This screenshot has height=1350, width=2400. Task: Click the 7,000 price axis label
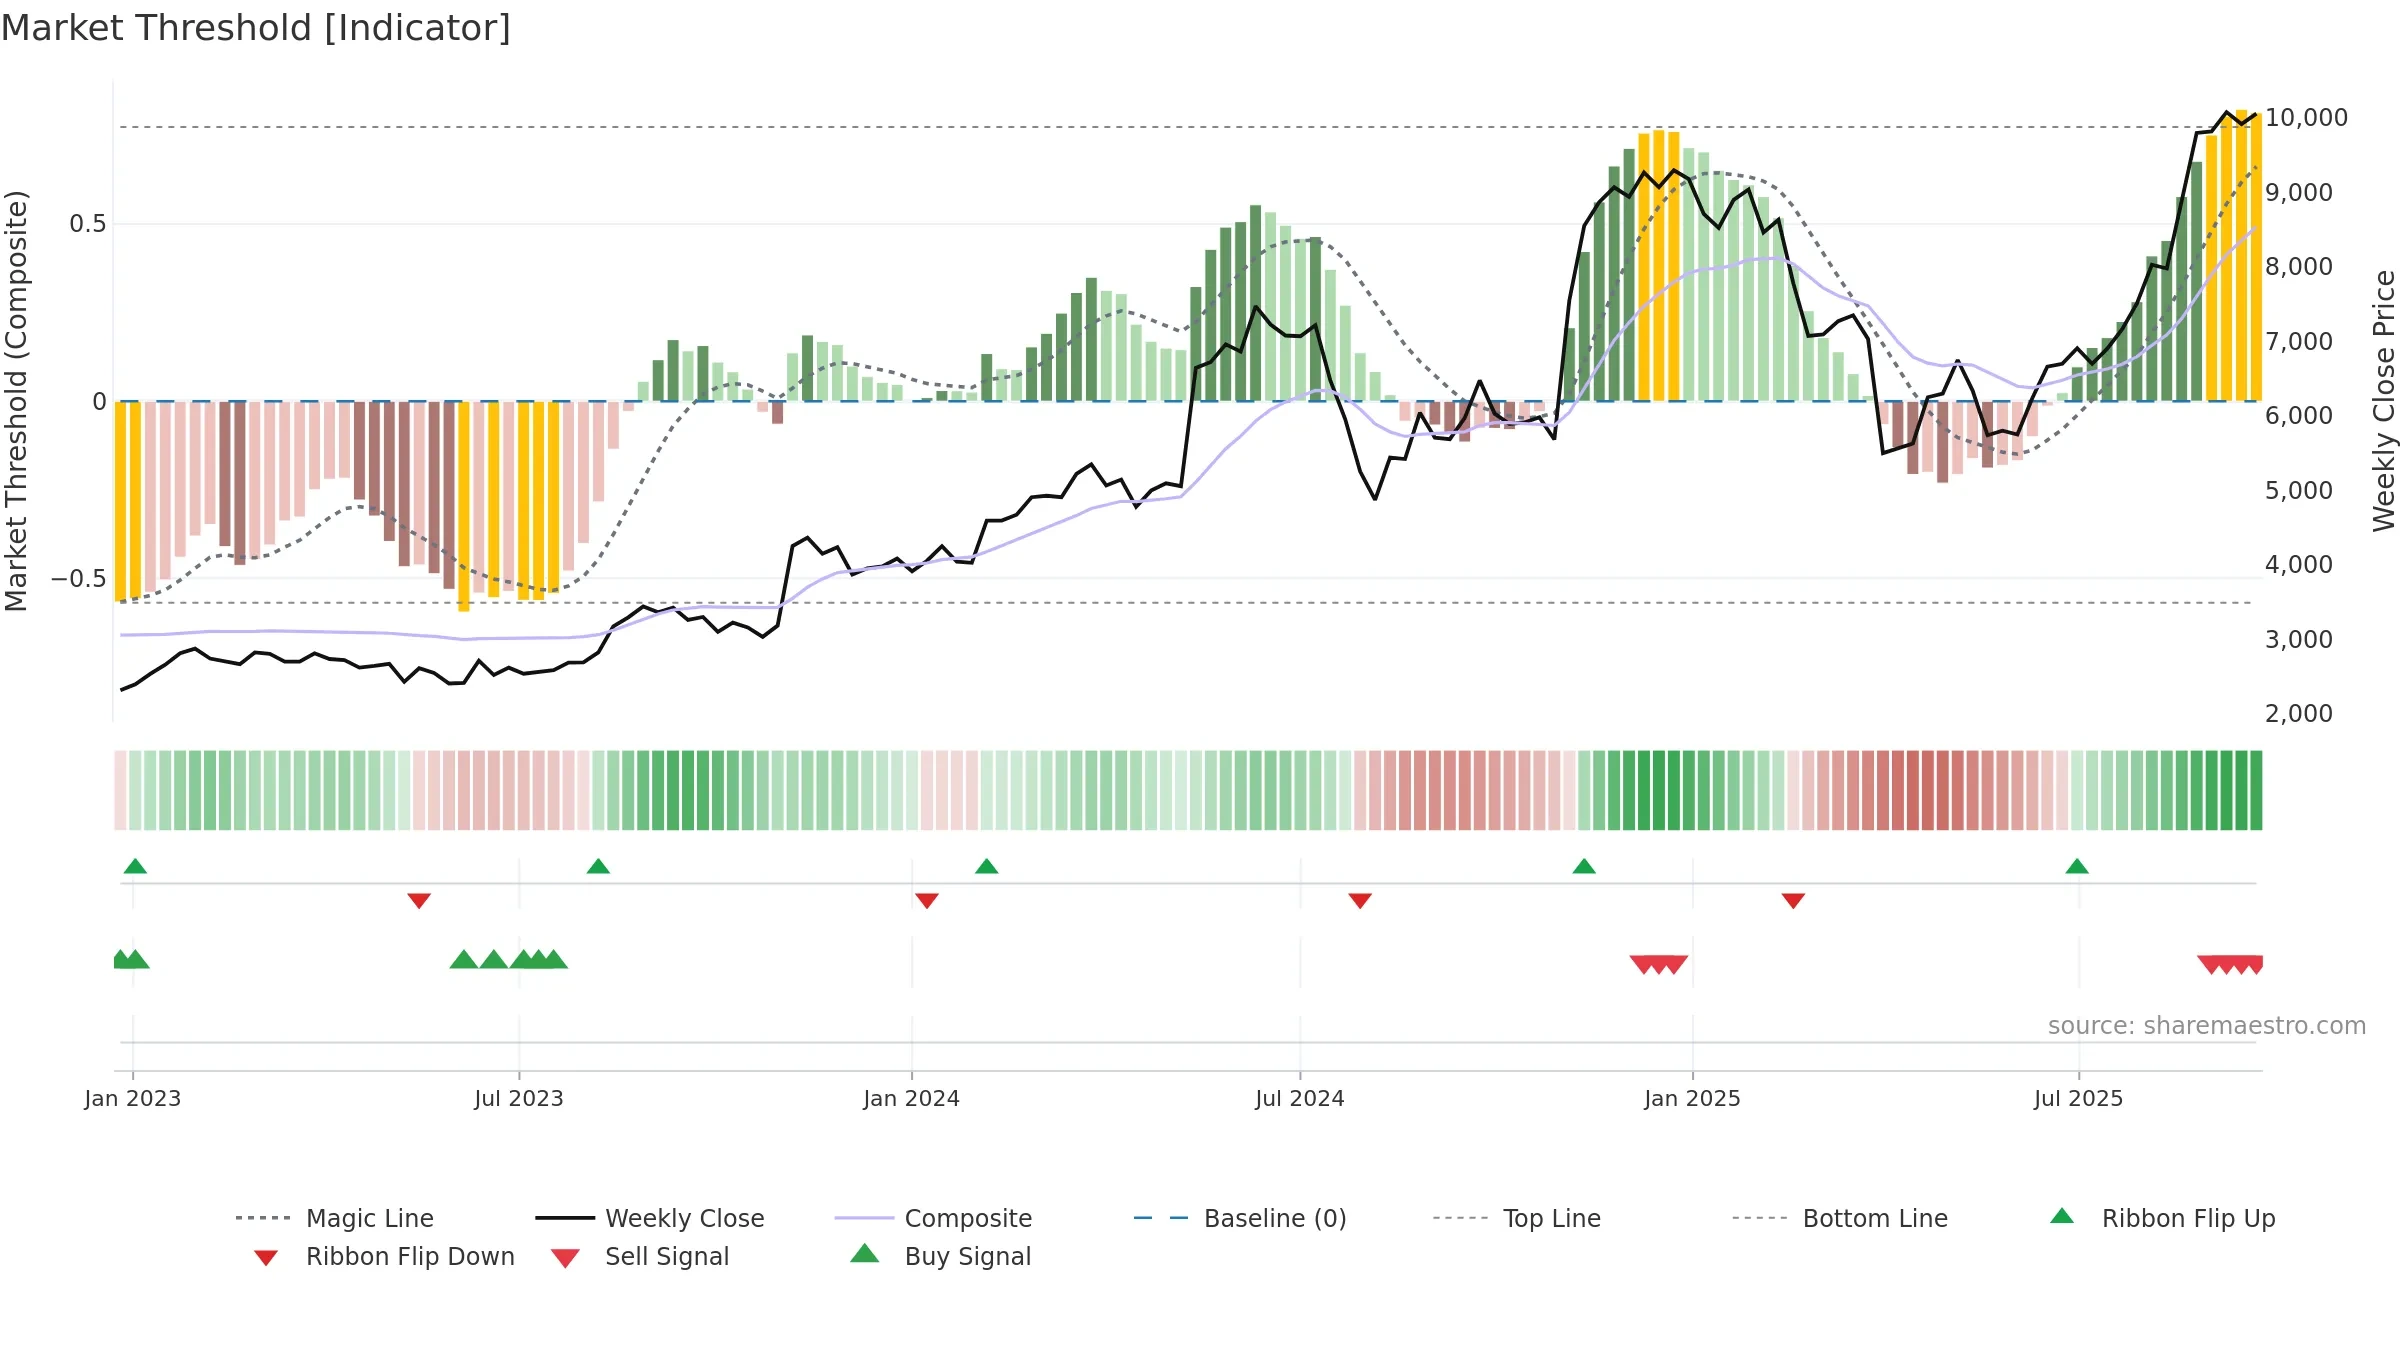pos(2299,341)
